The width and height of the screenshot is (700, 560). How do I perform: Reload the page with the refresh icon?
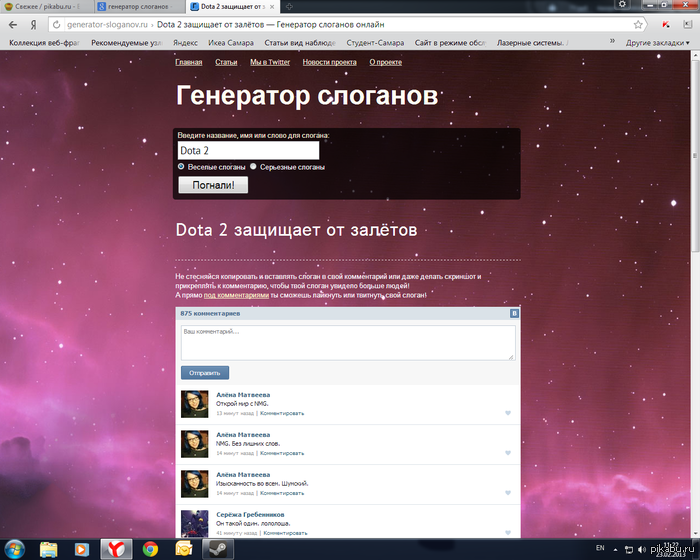pyautogui.click(x=56, y=25)
